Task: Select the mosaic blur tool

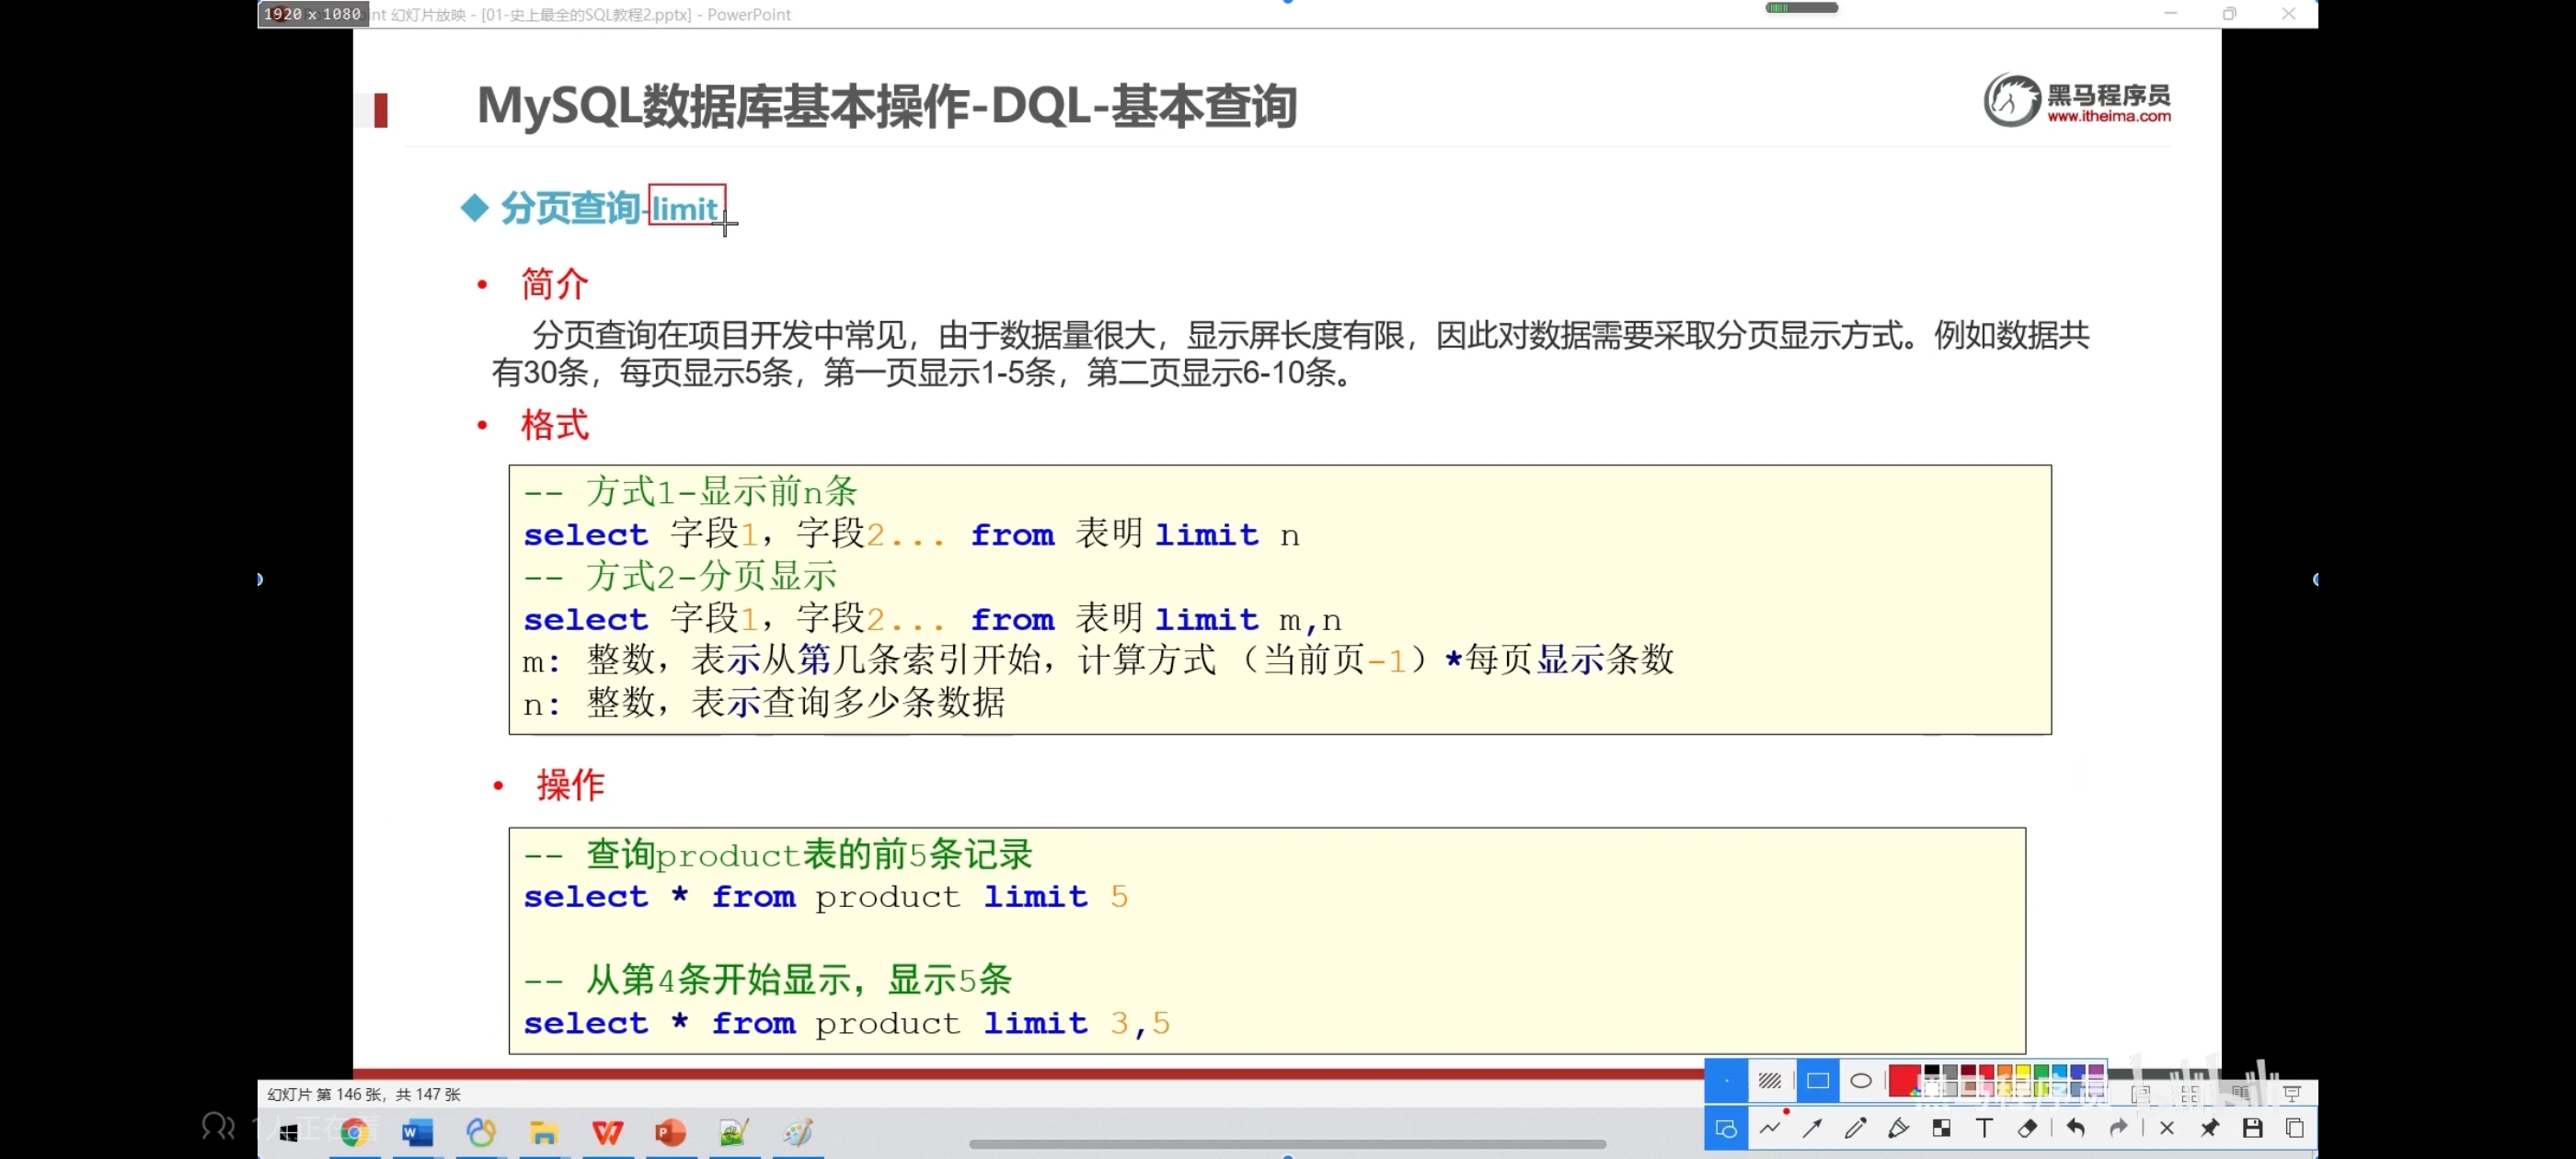Action: [x=1941, y=1129]
